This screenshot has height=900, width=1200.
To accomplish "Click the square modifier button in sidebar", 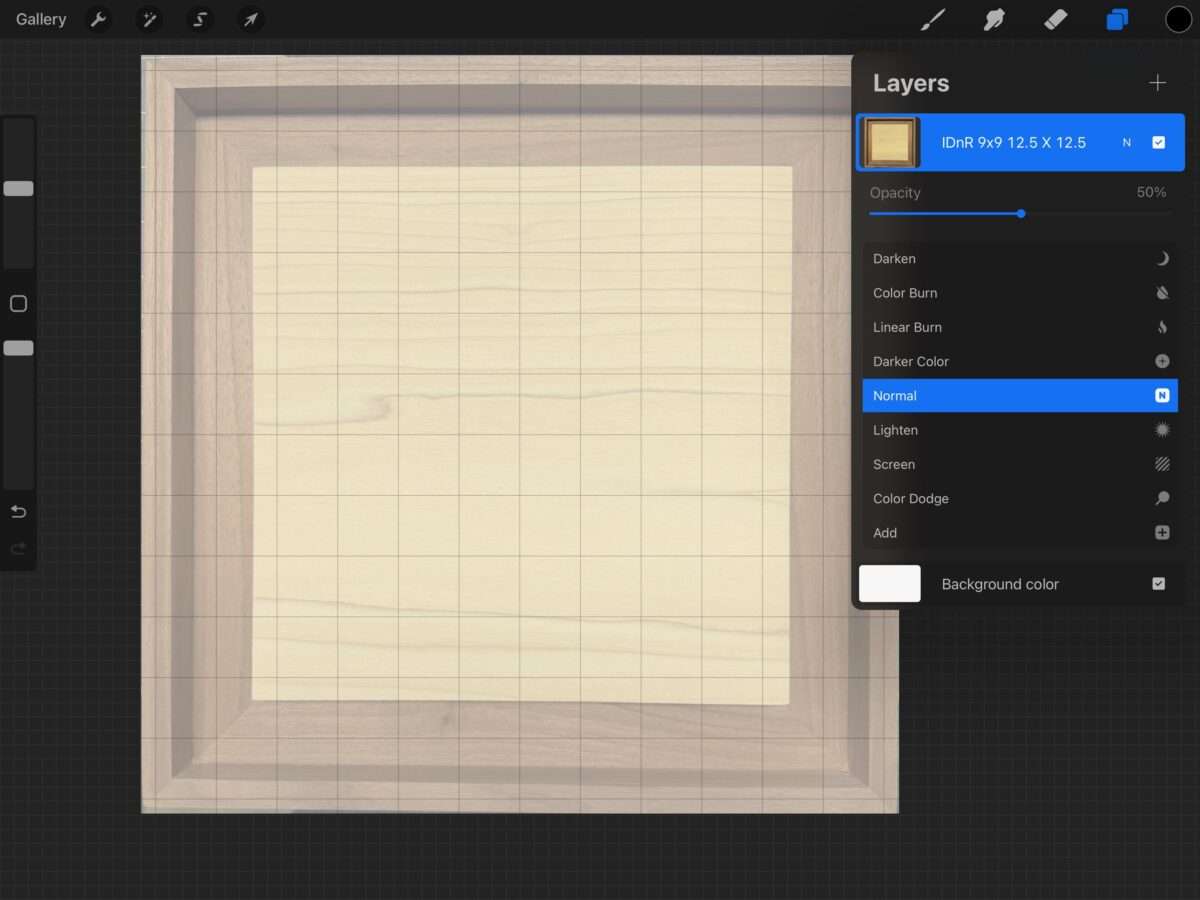I will point(18,304).
